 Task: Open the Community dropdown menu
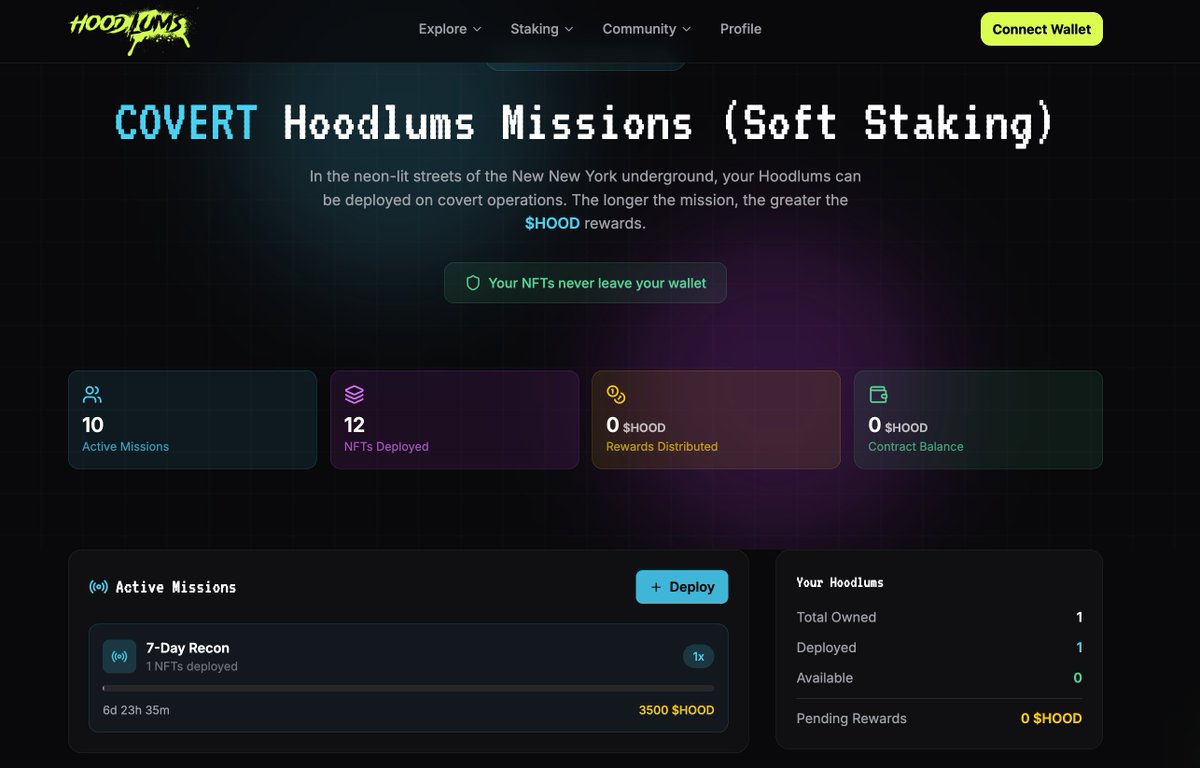pos(647,29)
